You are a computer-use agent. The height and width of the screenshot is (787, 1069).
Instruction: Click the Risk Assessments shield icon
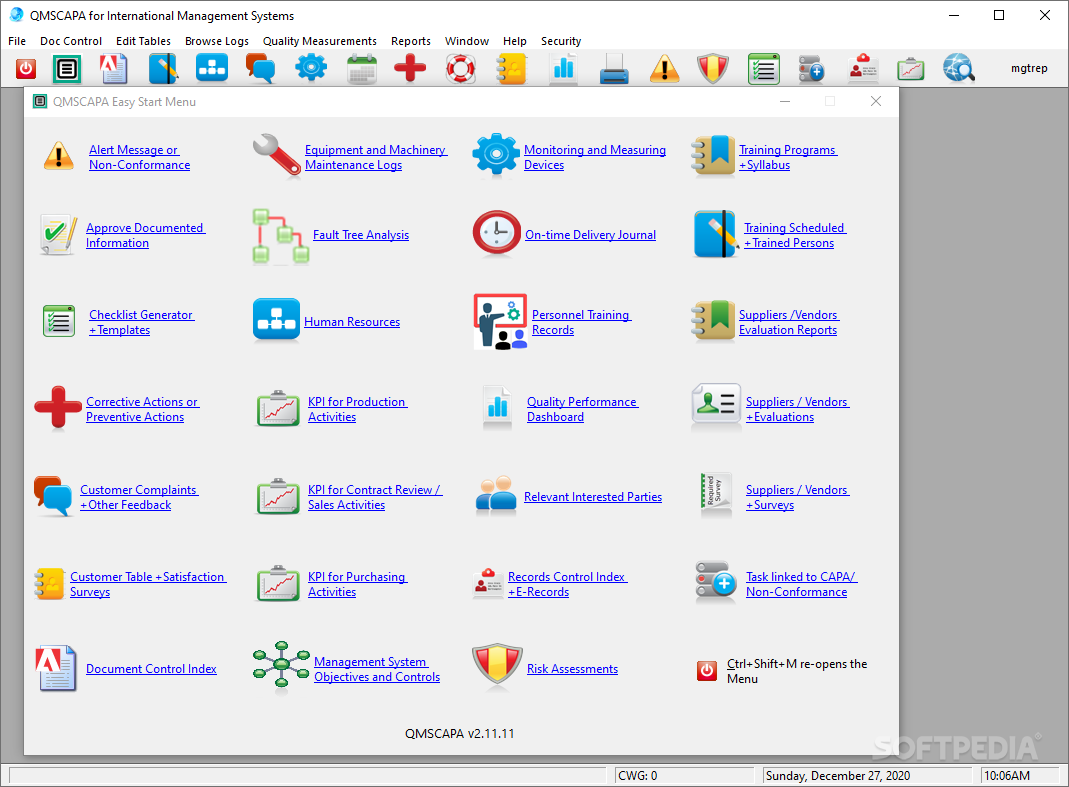497,664
